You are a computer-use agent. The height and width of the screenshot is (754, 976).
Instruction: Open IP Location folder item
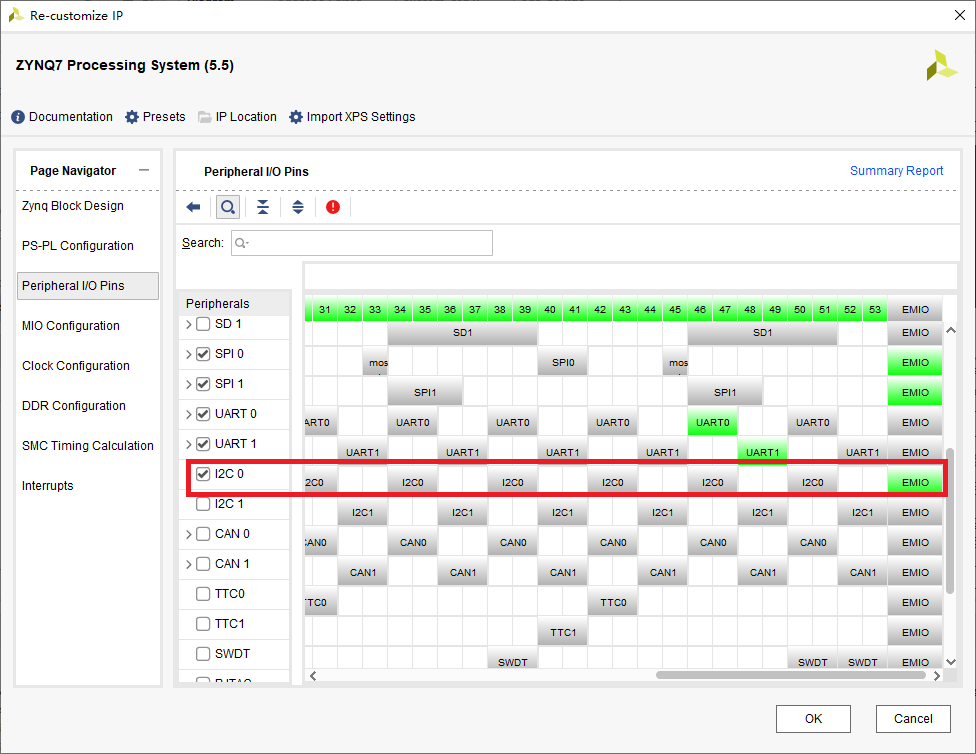click(237, 117)
